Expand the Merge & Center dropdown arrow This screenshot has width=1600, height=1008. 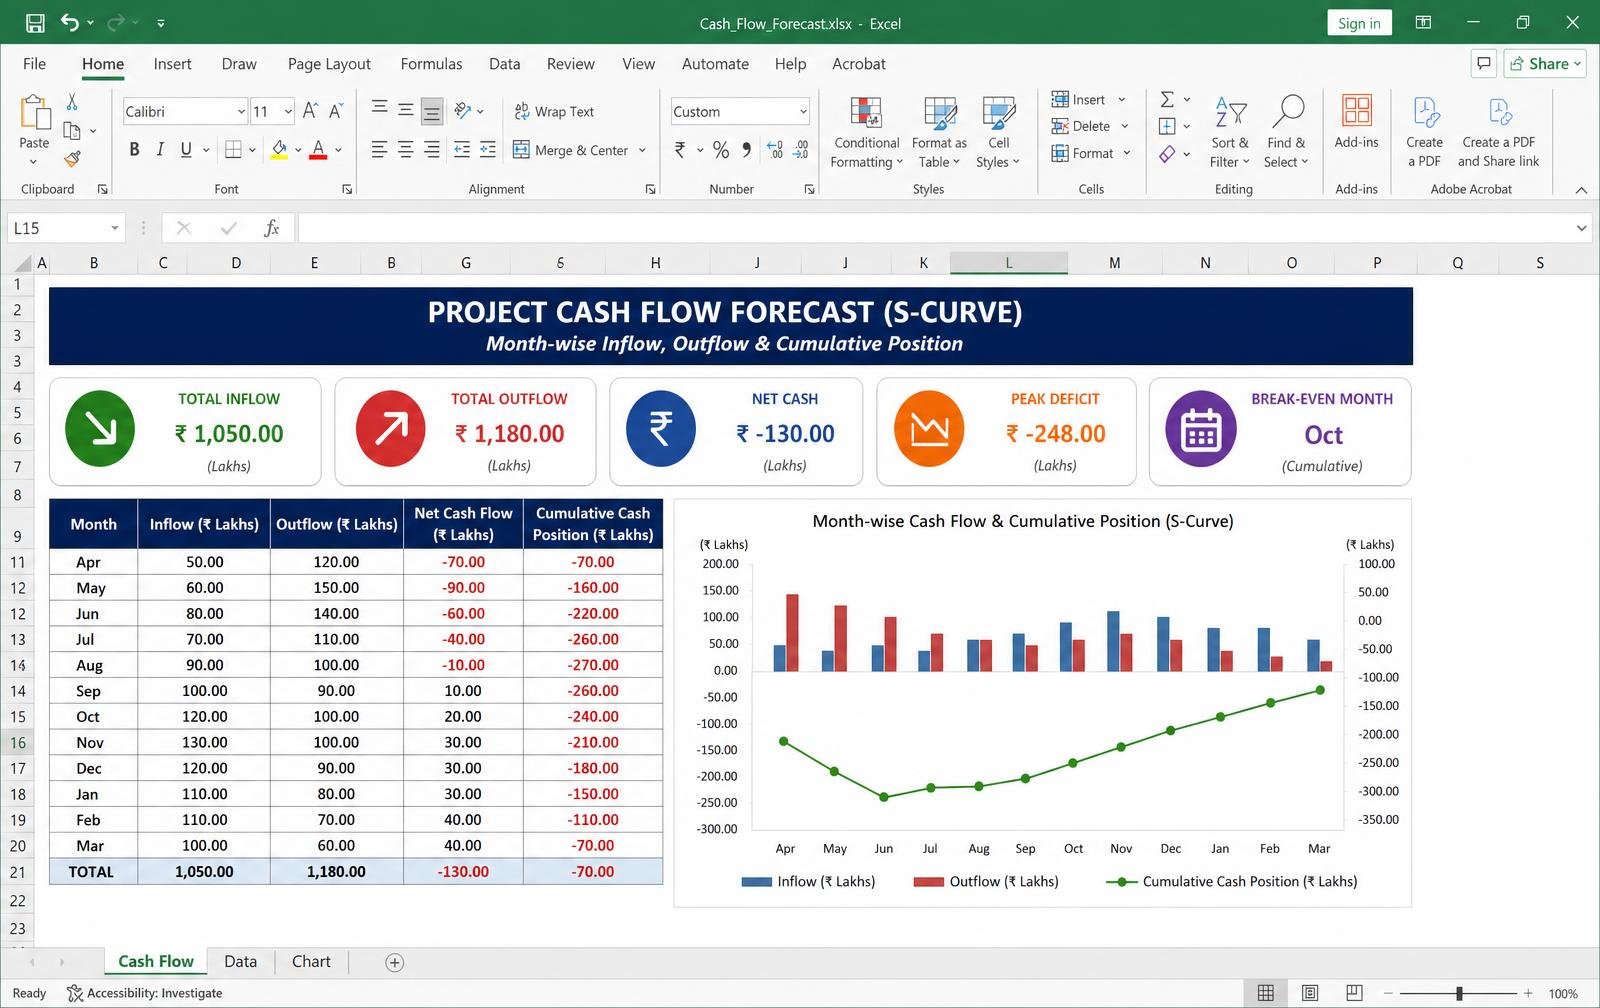click(642, 150)
